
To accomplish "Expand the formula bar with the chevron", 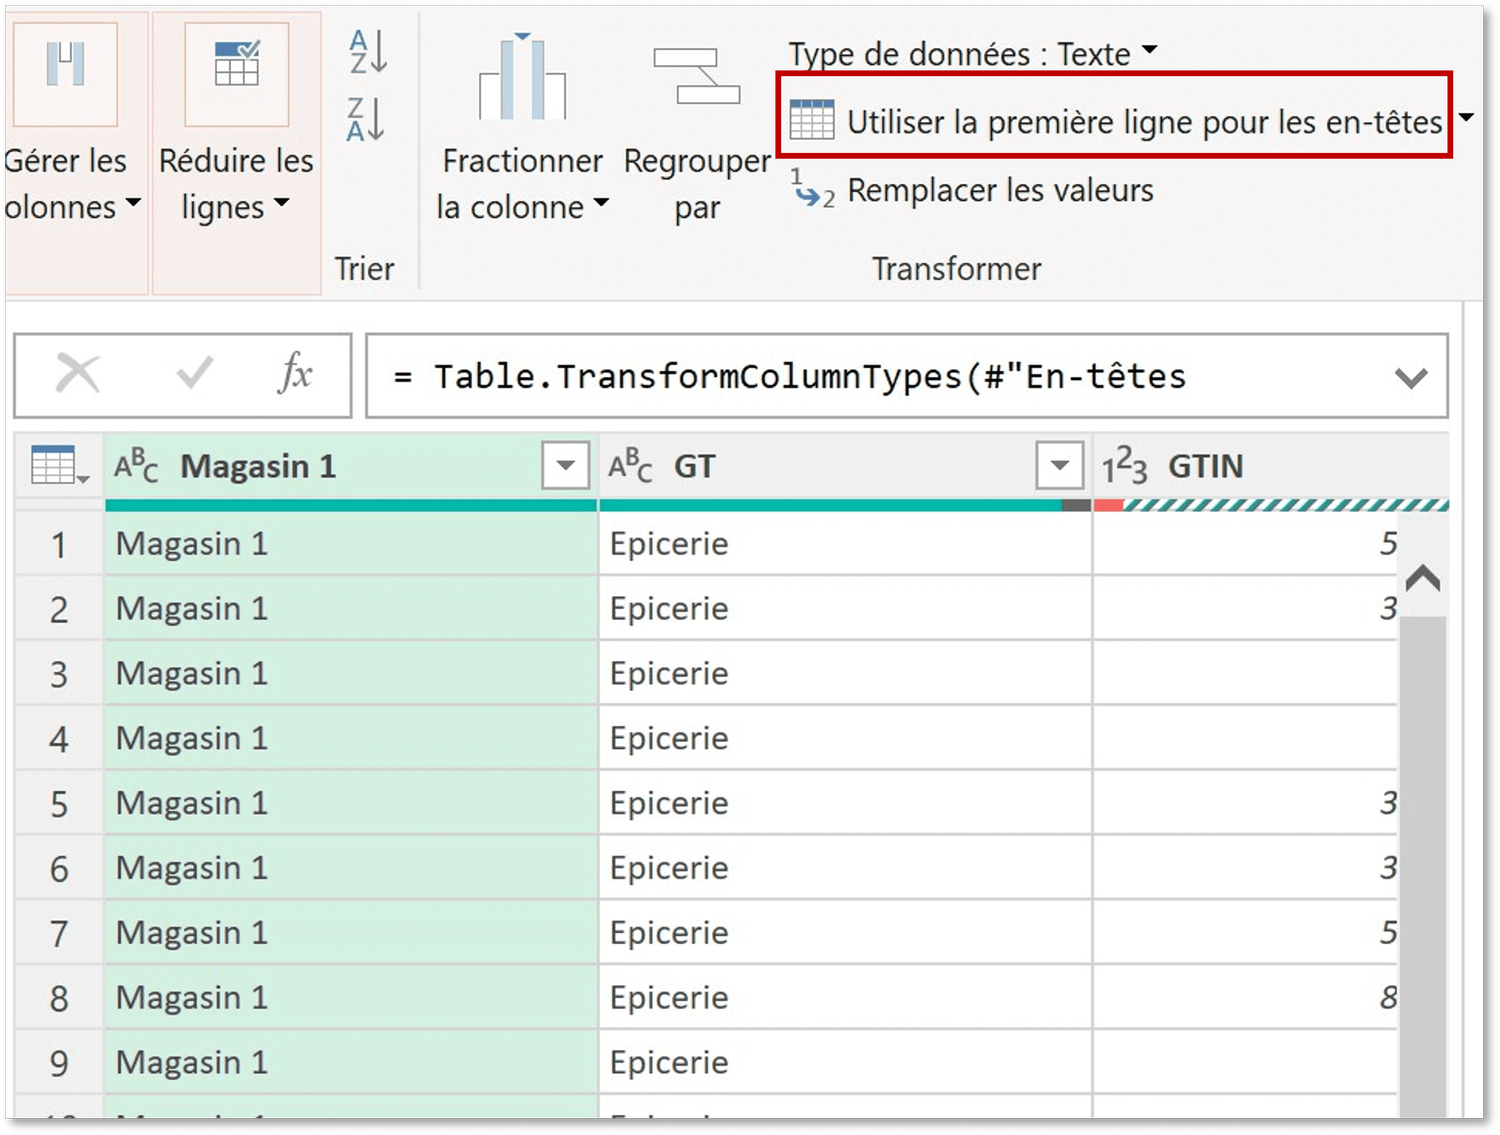I will coord(1412,376).
